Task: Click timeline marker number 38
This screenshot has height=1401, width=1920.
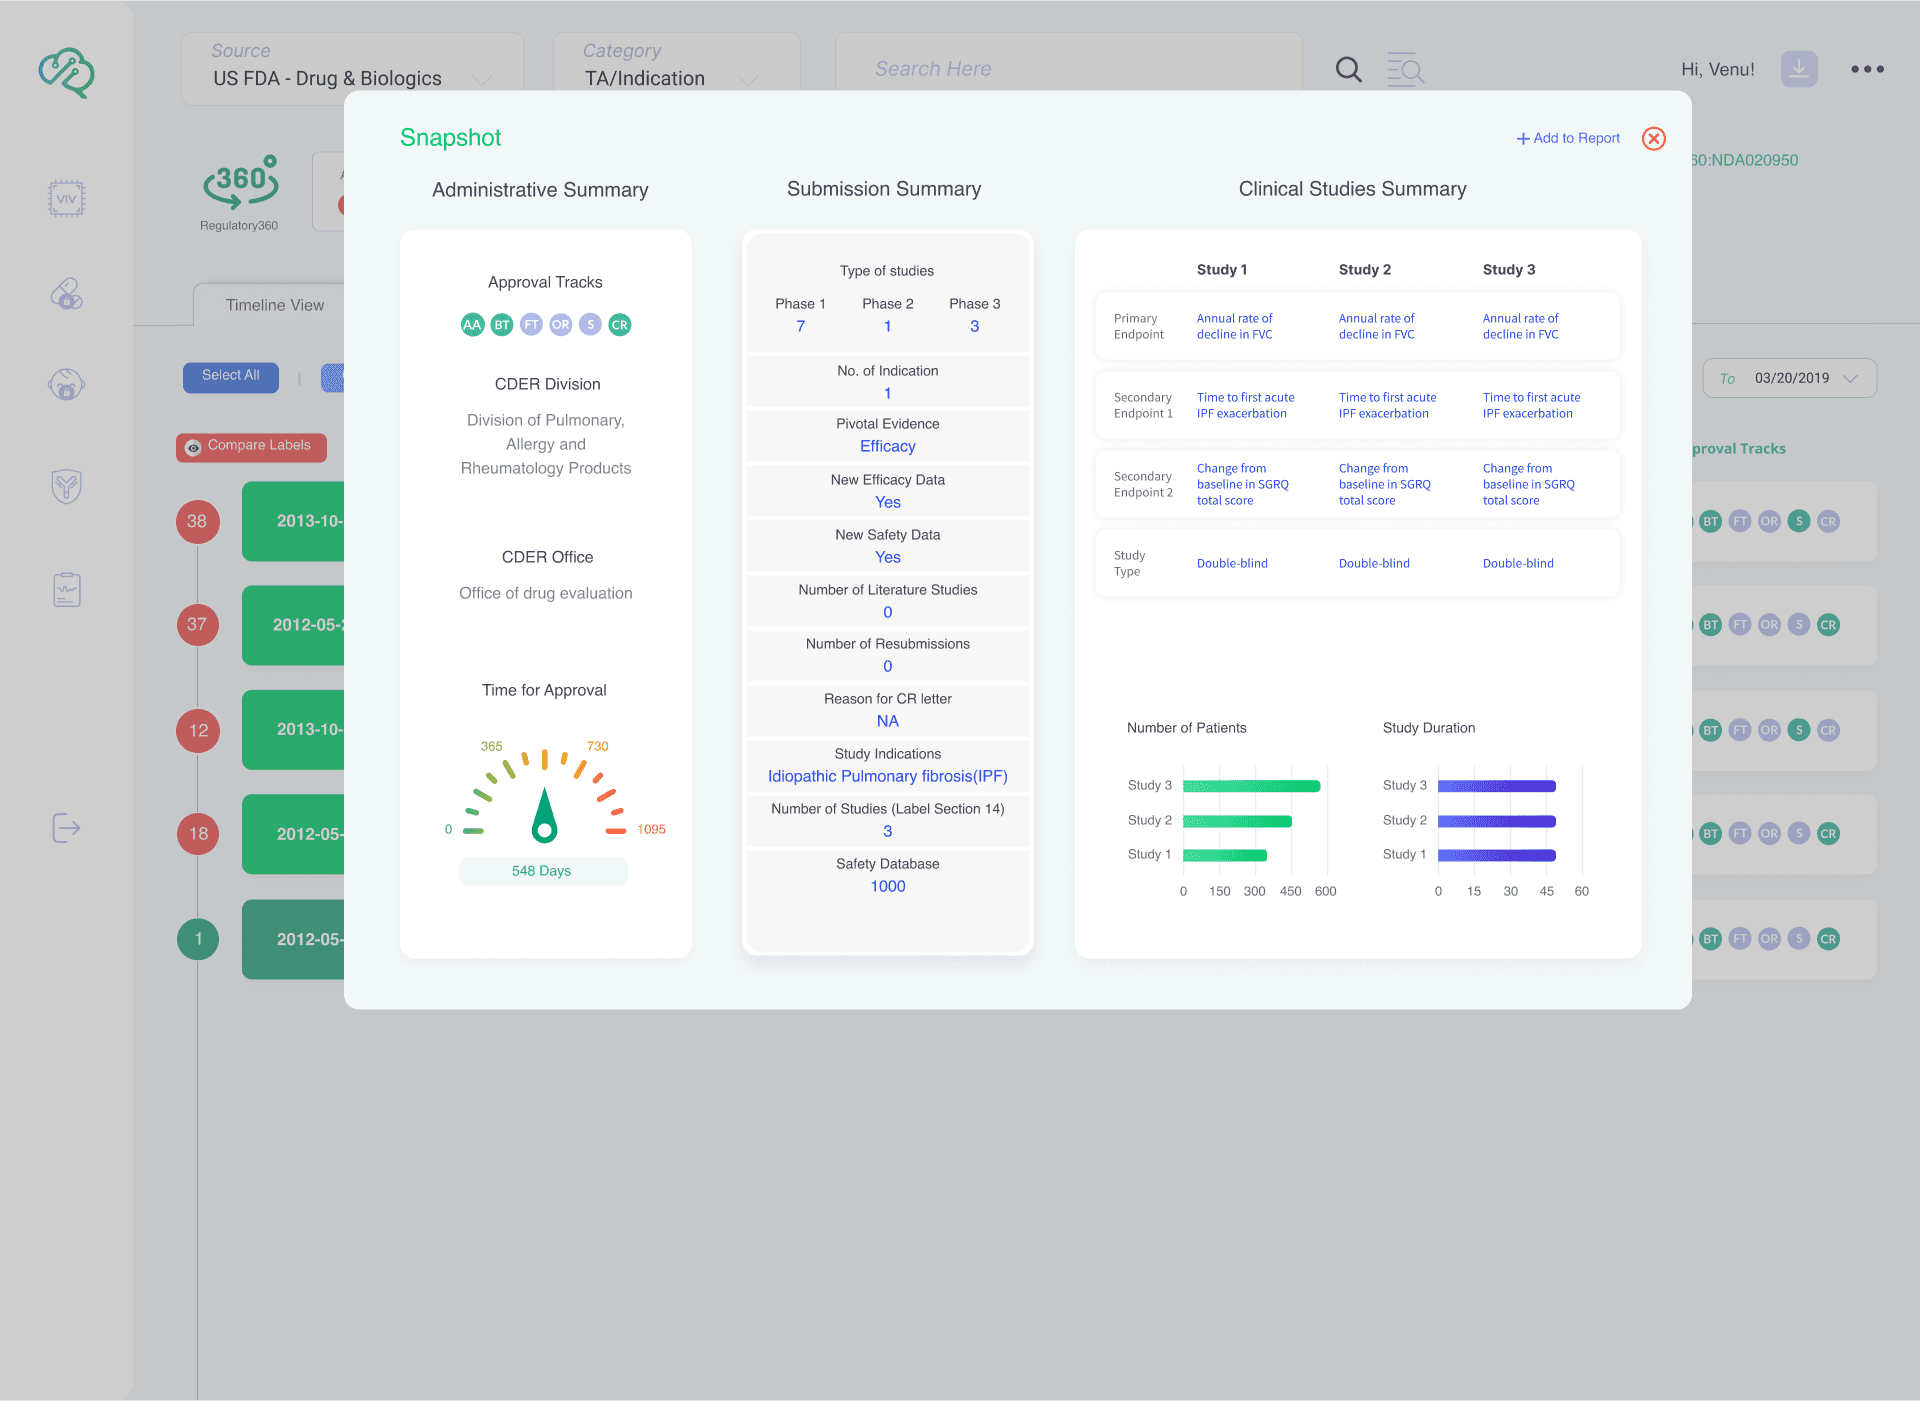Action: [197, 521]
